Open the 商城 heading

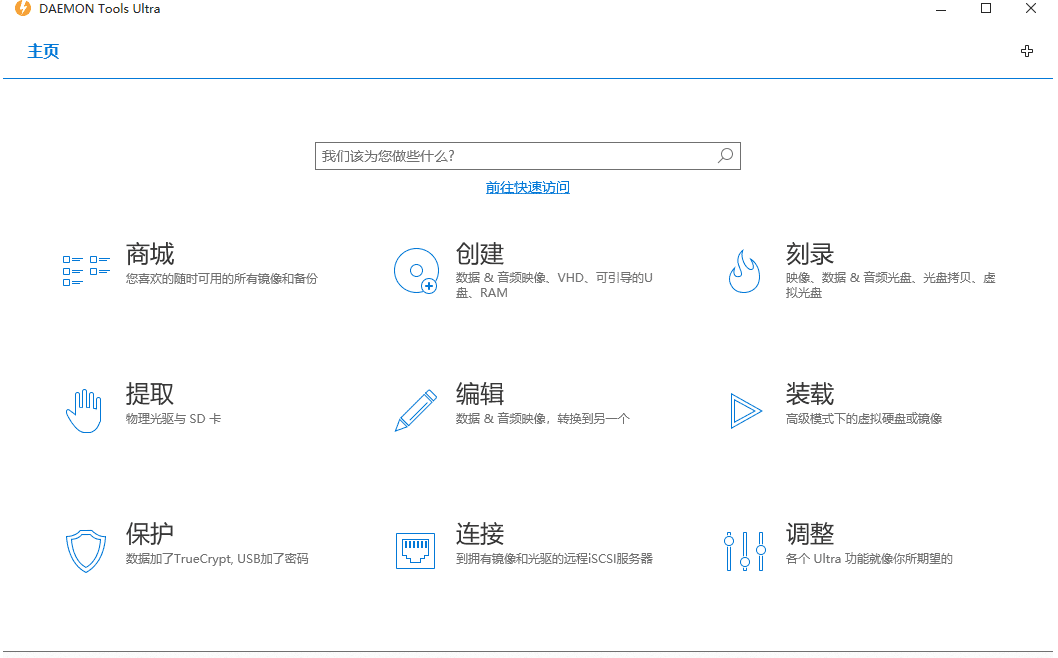coord(150,254)
